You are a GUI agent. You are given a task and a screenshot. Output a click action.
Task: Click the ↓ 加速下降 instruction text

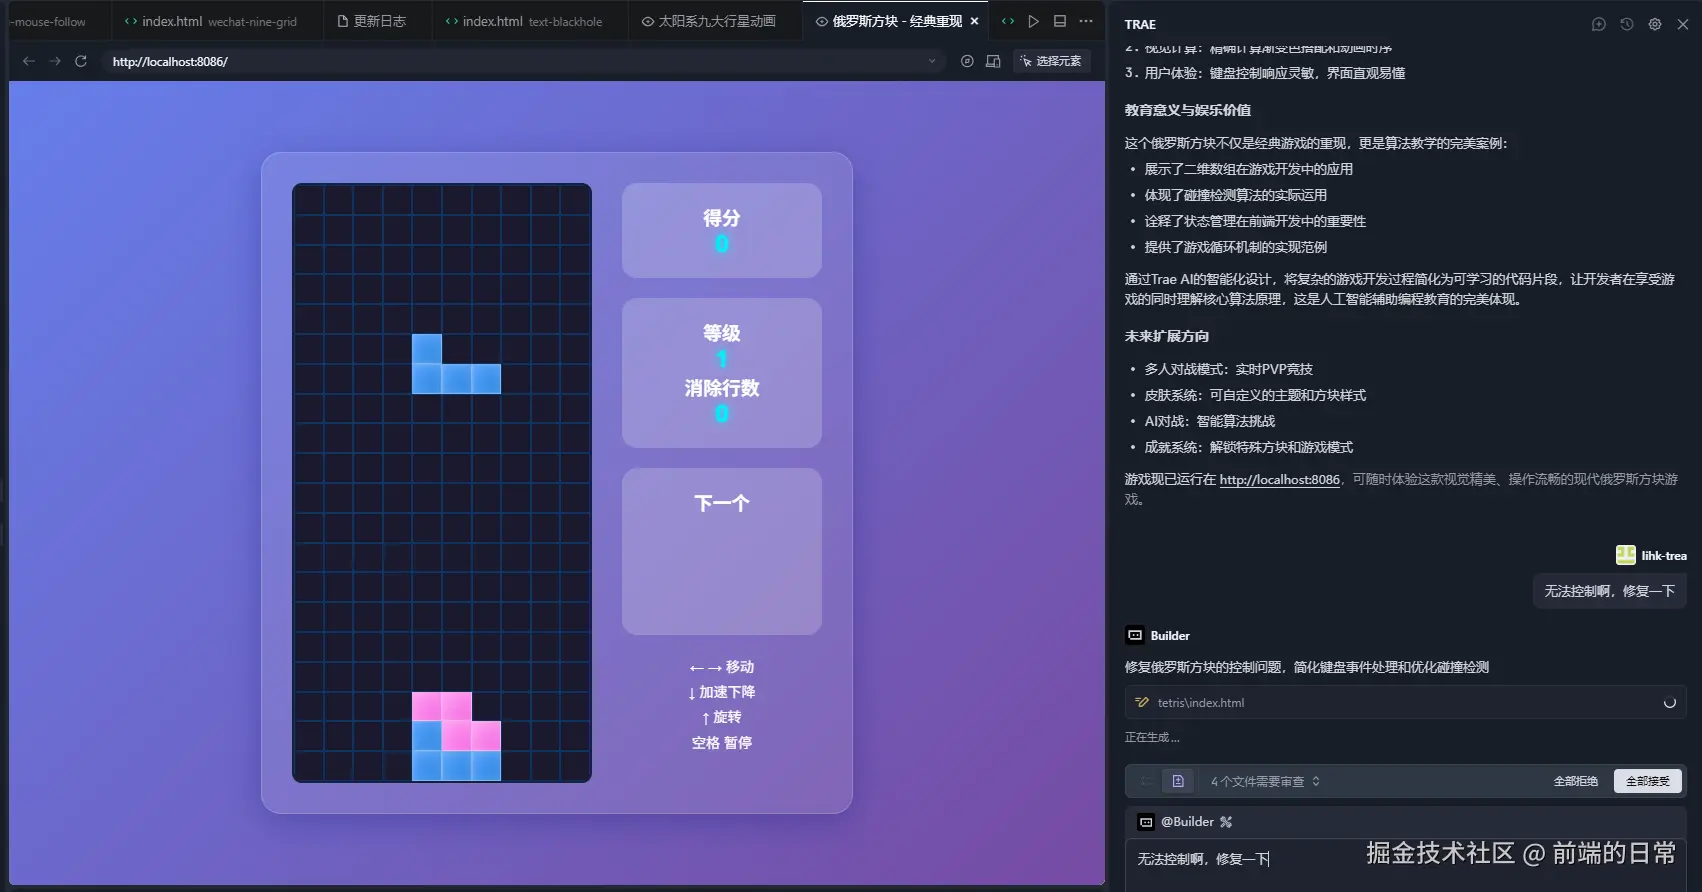722,692
